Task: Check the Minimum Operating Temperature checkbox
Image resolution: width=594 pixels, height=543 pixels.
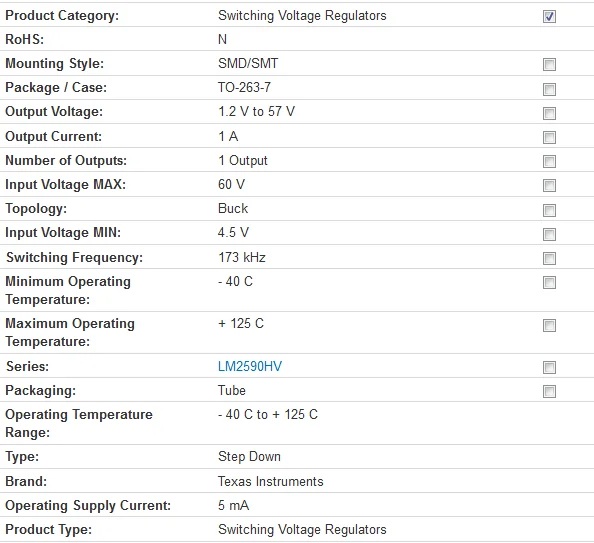Action: pyautogui.click(x=549, y=282)
